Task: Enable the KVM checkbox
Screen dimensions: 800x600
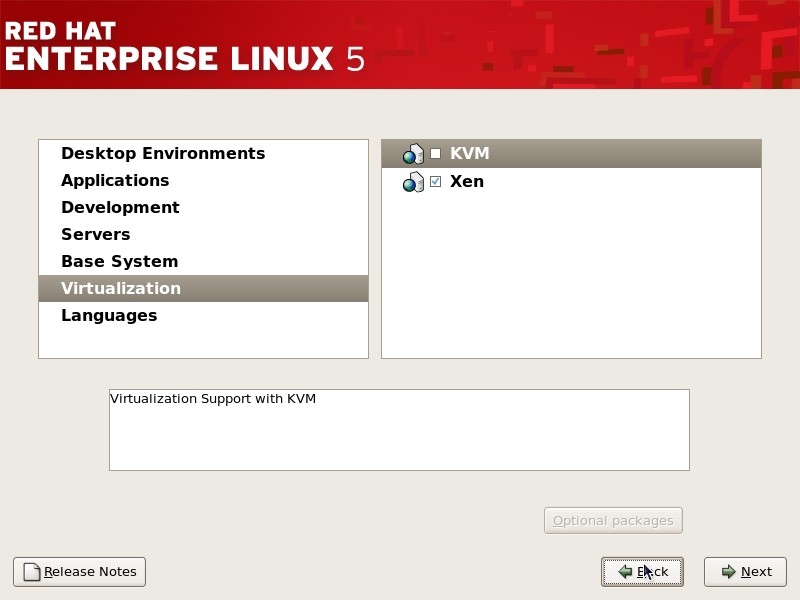Action: pyautogui.click(x=435, y=154)
